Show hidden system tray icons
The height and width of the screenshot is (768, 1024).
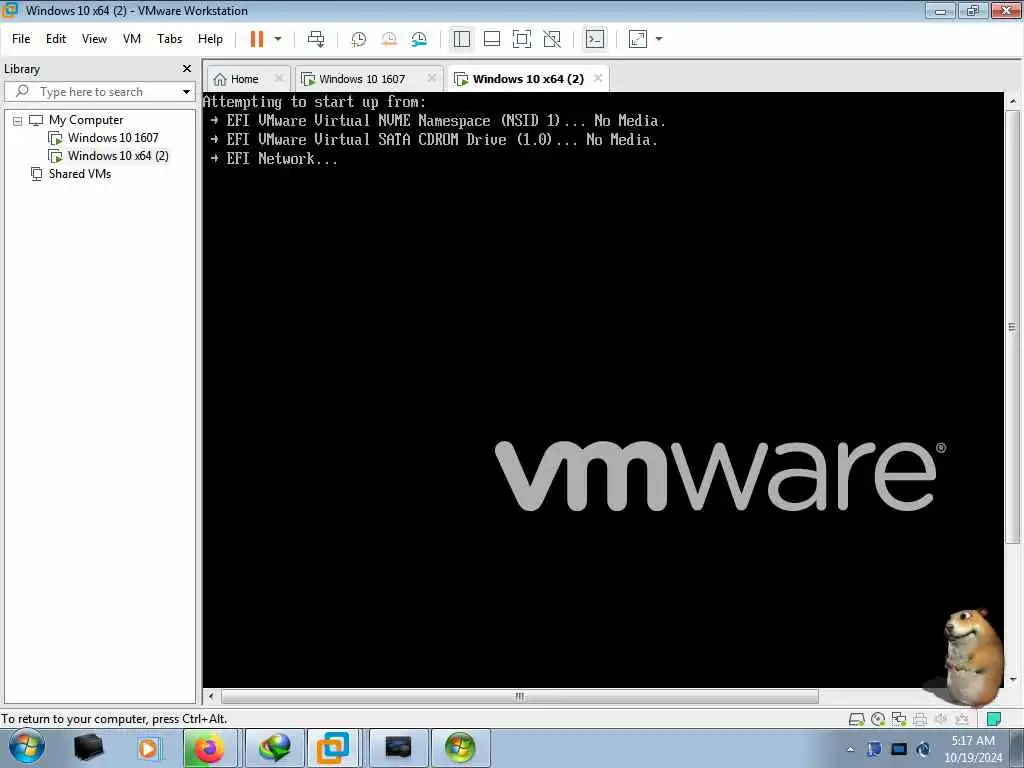[850, 750]
